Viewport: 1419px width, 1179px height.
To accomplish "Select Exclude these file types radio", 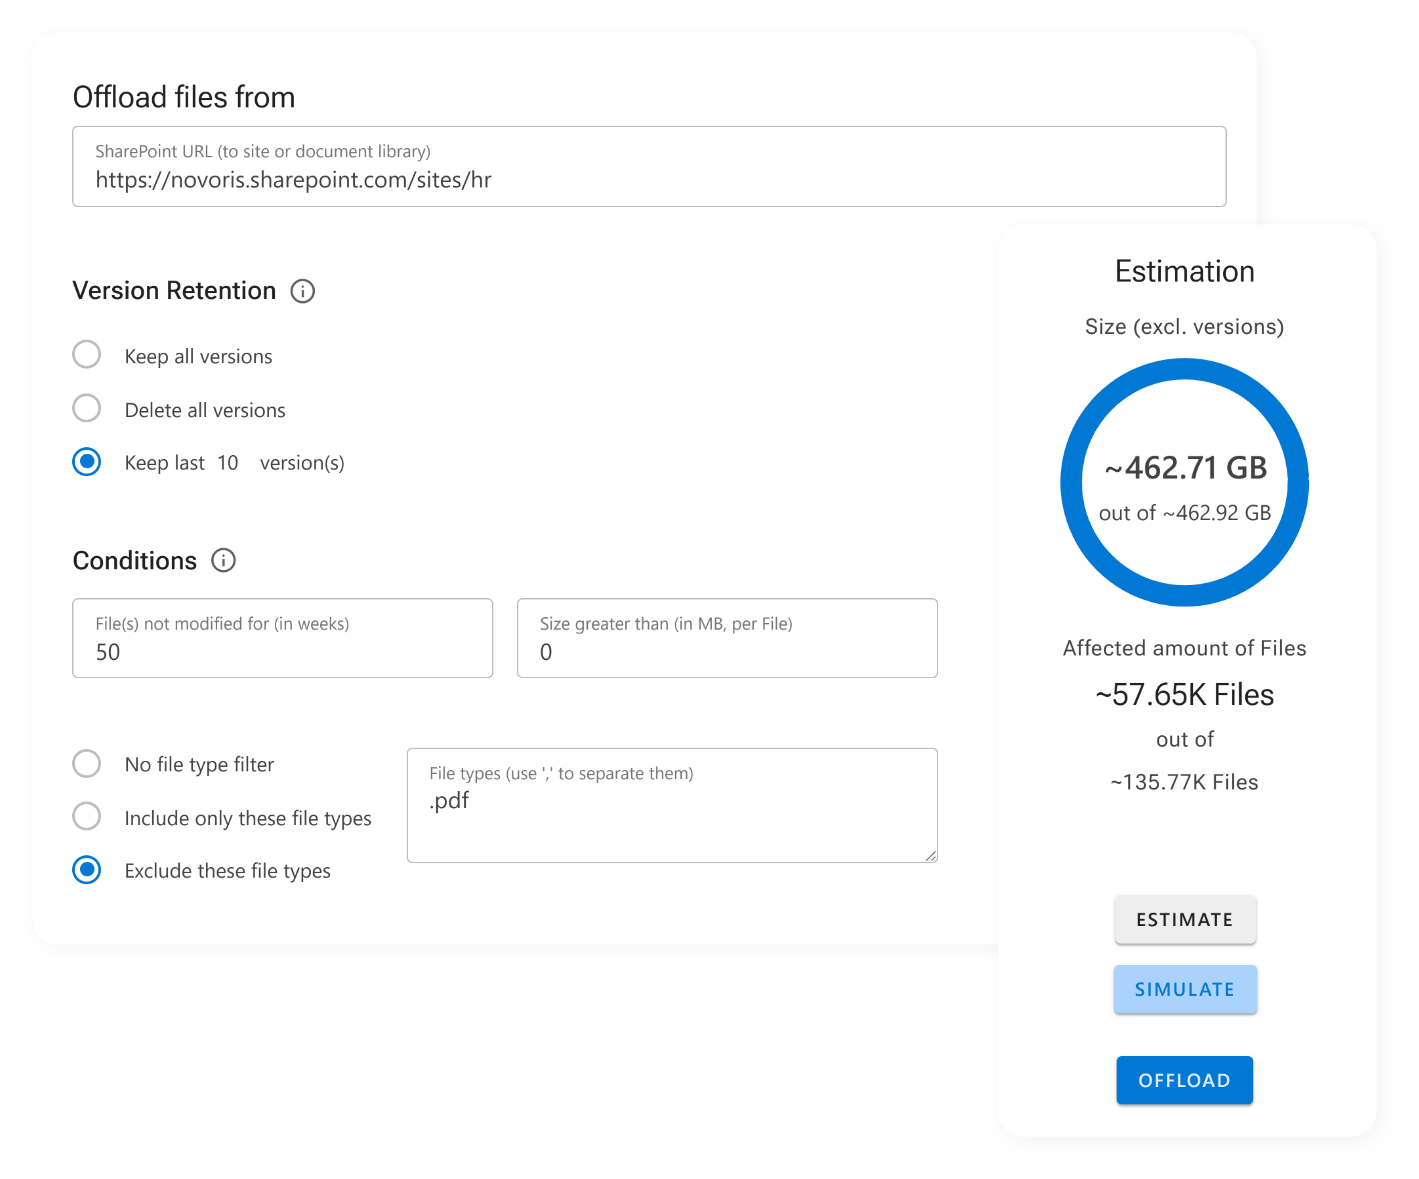I will coord(87,870).
